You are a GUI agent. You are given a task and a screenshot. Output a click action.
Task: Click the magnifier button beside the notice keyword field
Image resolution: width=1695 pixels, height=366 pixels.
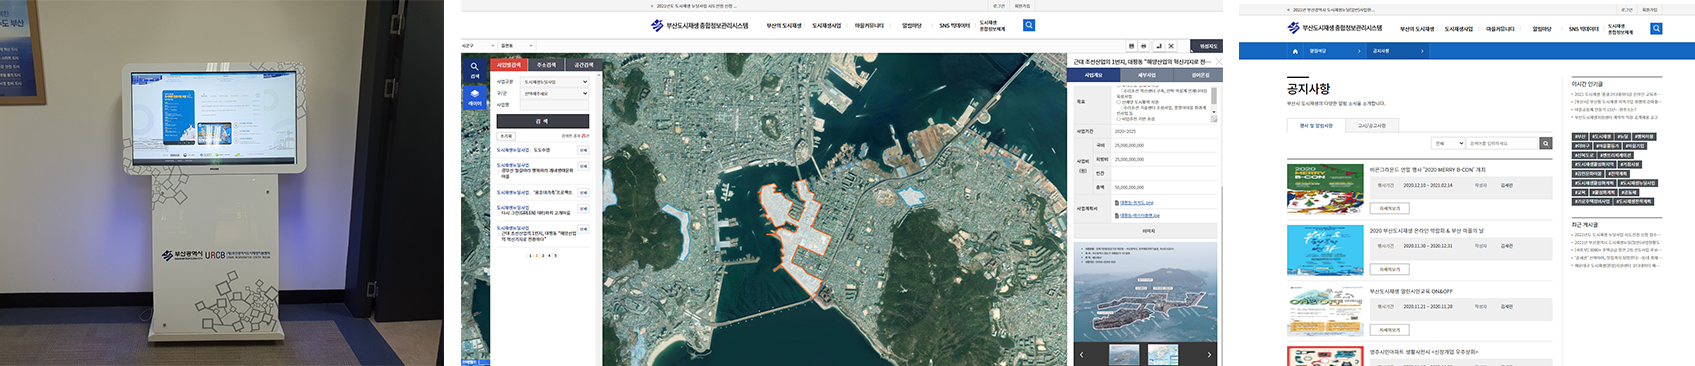1546,143
